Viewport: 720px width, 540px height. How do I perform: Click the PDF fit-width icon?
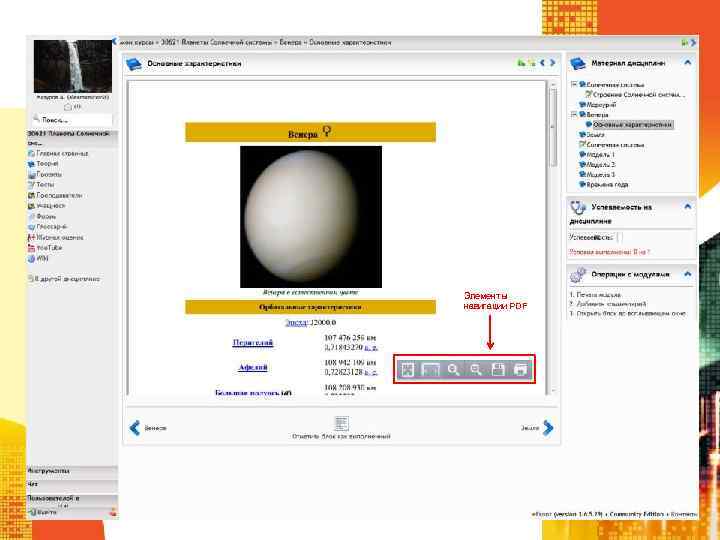pyautogui.click(x=430, y=369)
